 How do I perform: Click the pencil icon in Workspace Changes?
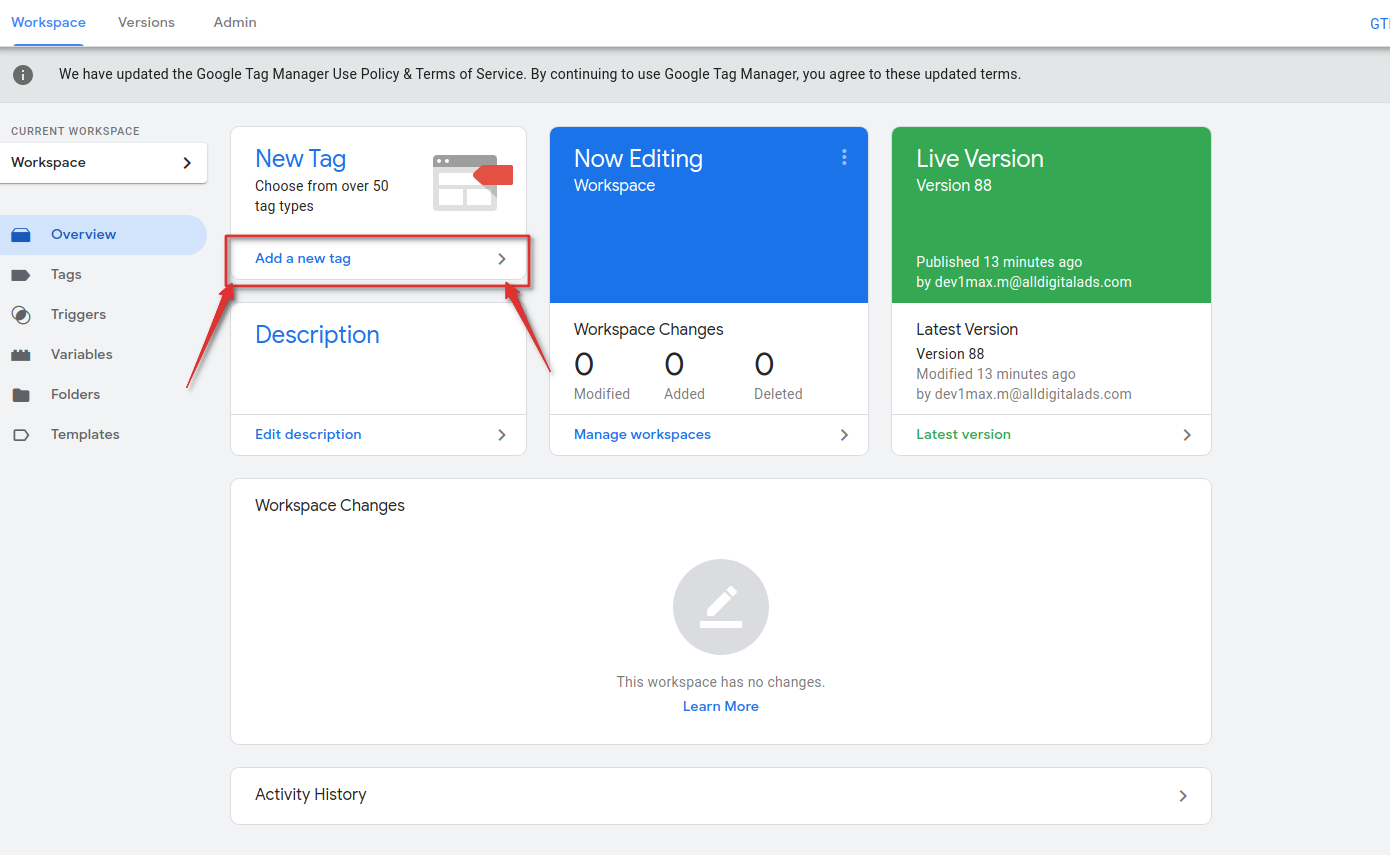[721, 607]
